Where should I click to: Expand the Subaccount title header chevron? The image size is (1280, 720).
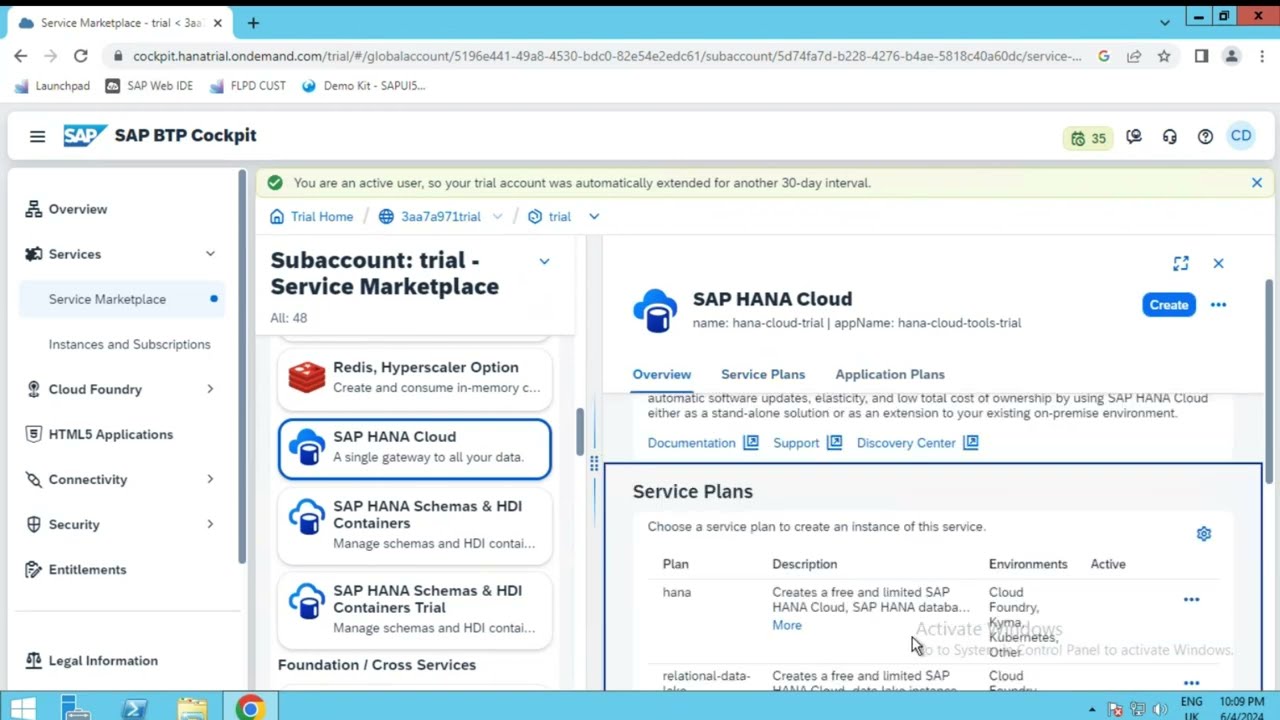[x=544, y=261]
